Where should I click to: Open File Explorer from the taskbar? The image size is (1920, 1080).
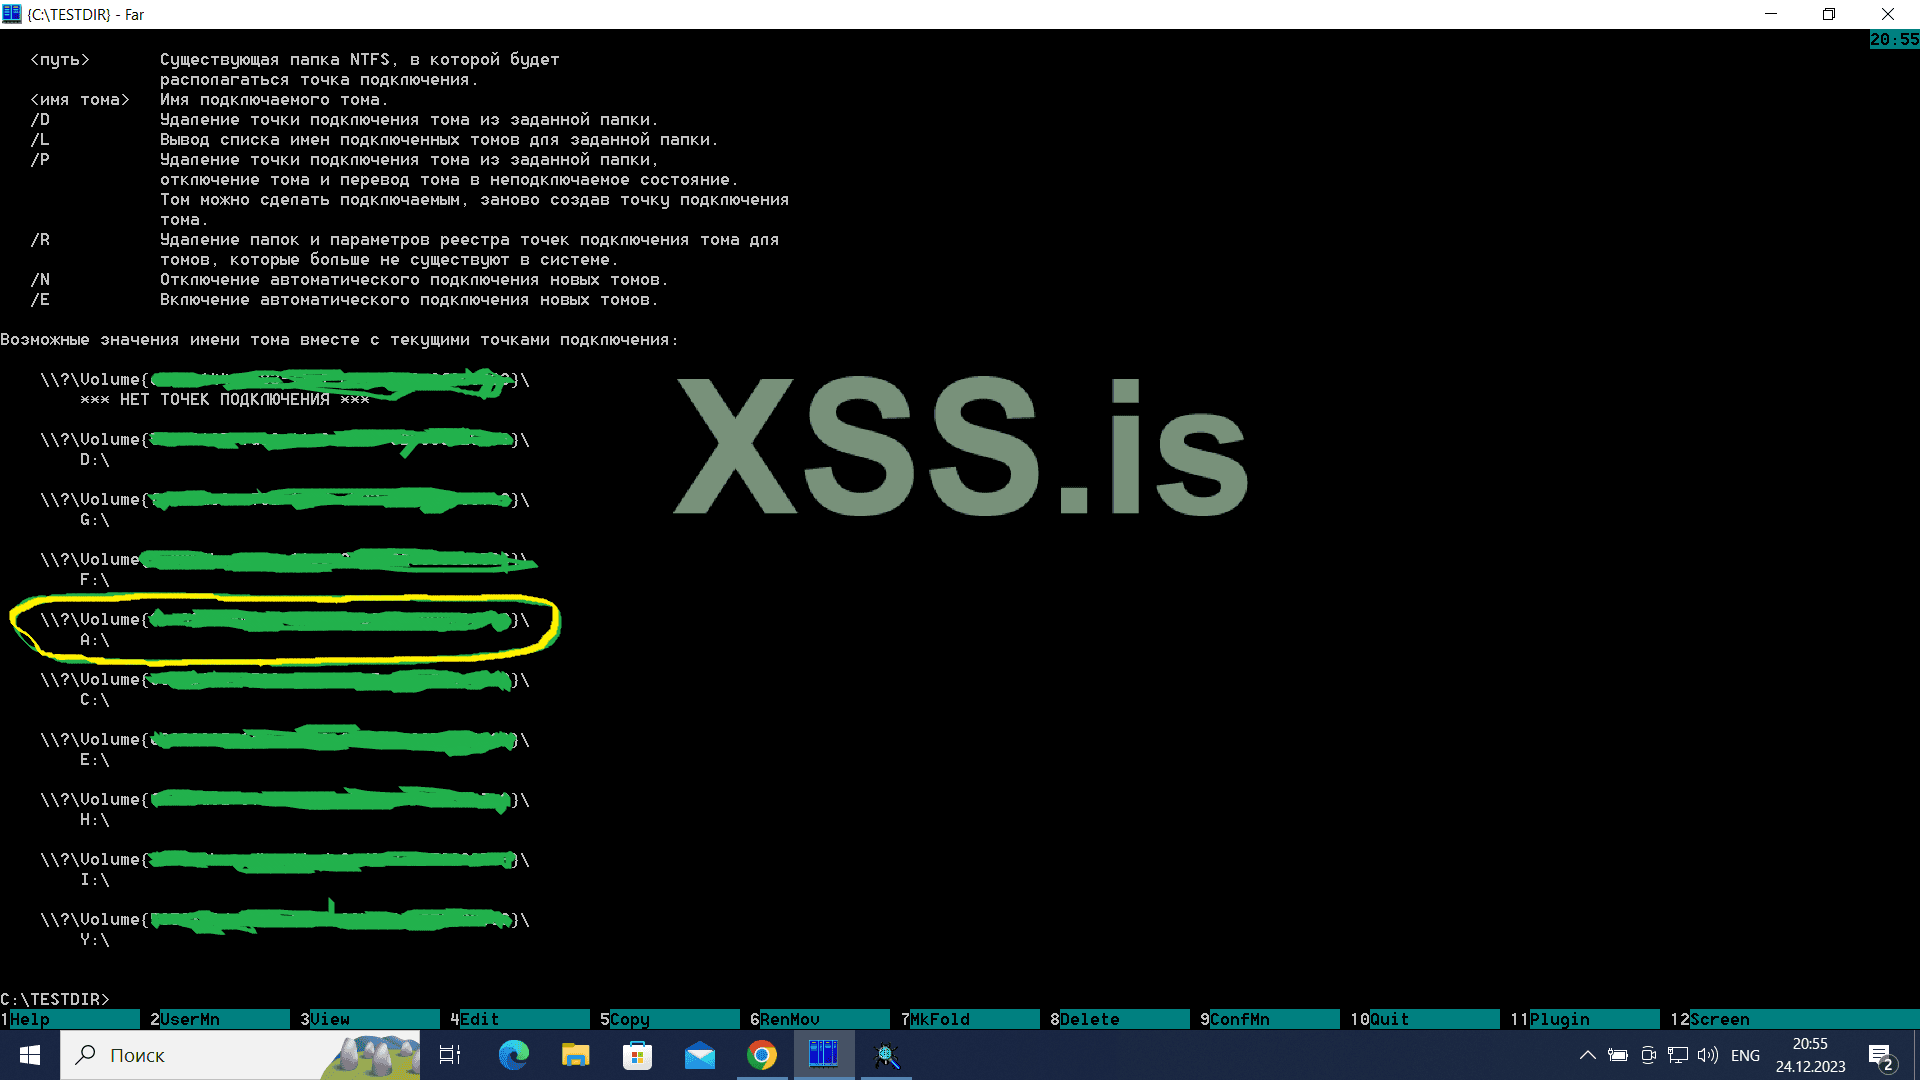pyautogui.click(x=575, y=1055)
